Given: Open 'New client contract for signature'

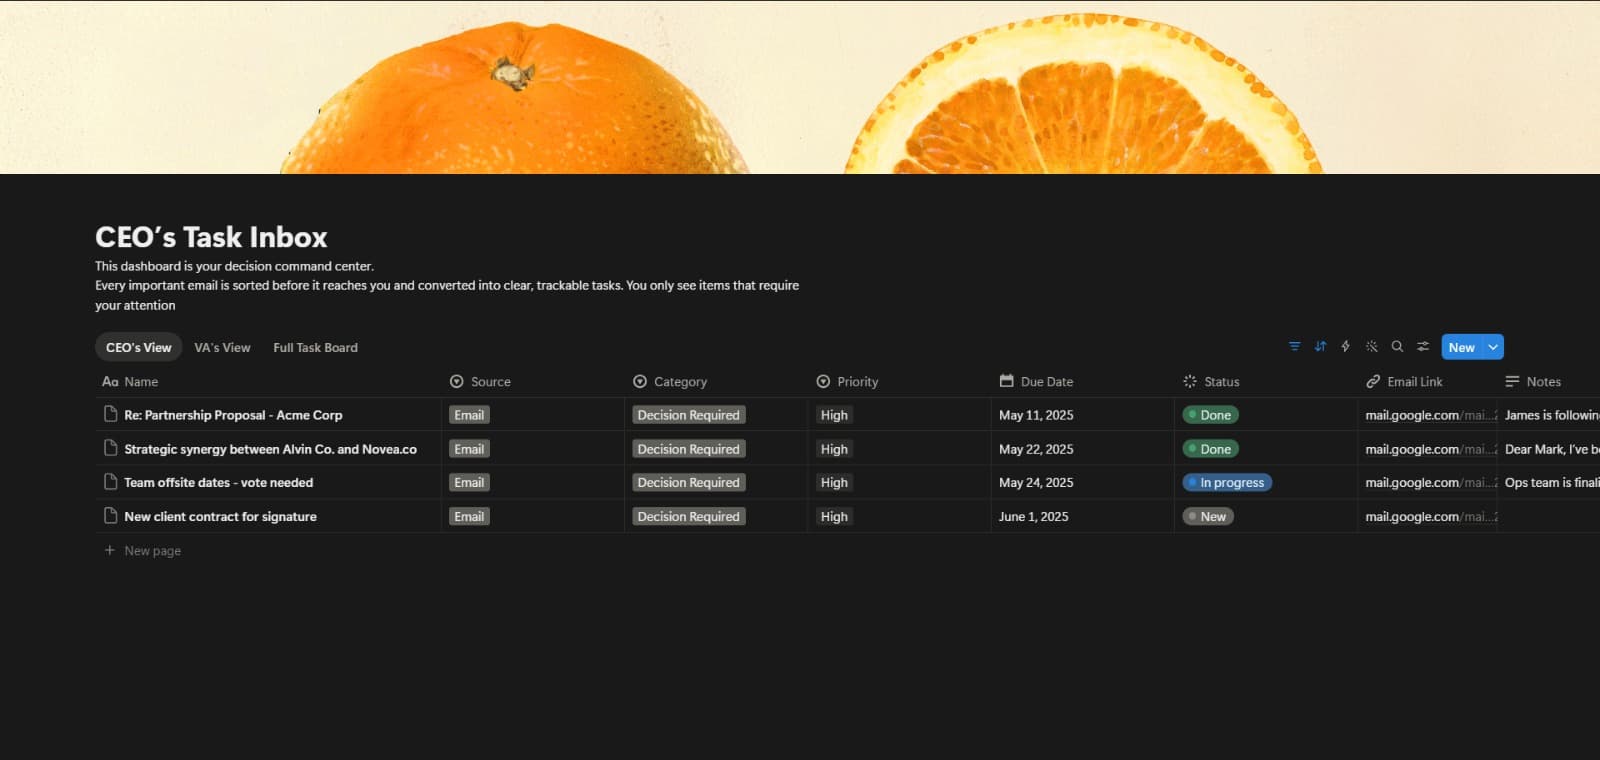Looking at the screenshot, I should pyautogui.click(x=220, y=516).
